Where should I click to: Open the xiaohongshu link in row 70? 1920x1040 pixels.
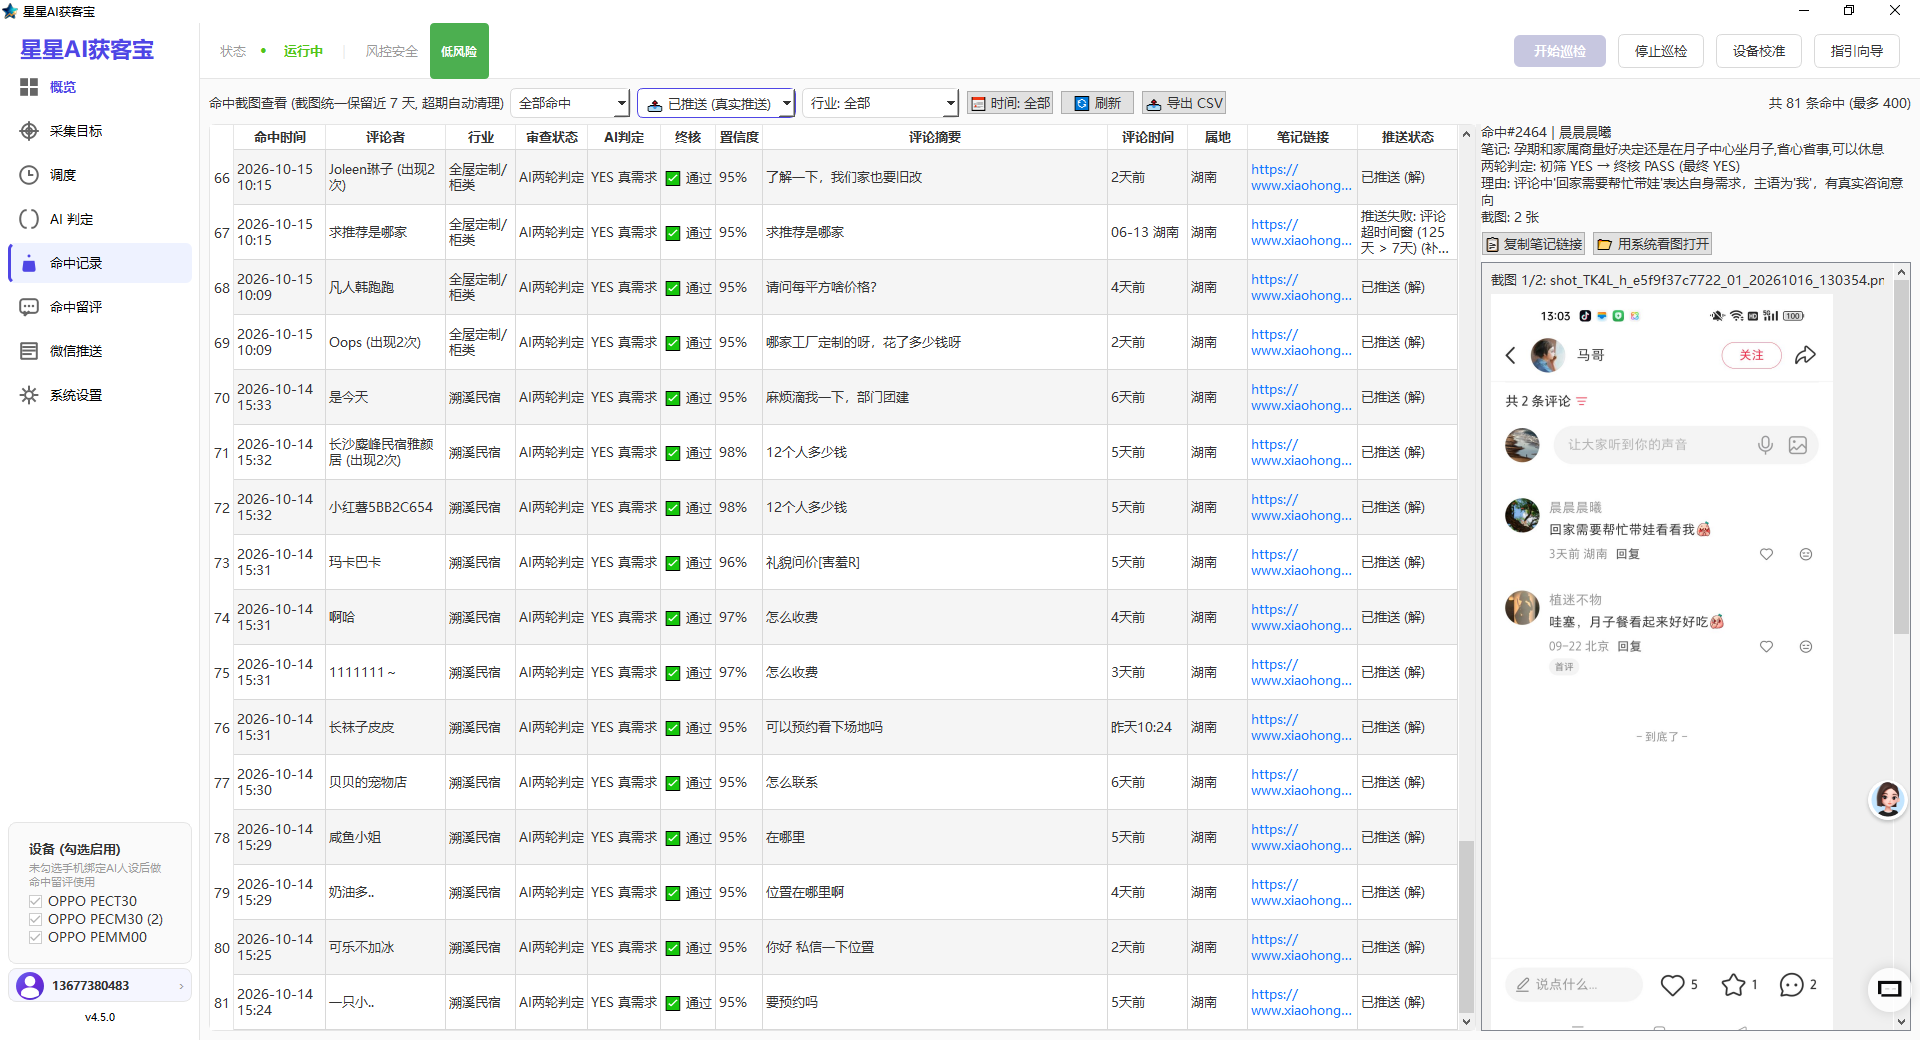(1301, 398)
